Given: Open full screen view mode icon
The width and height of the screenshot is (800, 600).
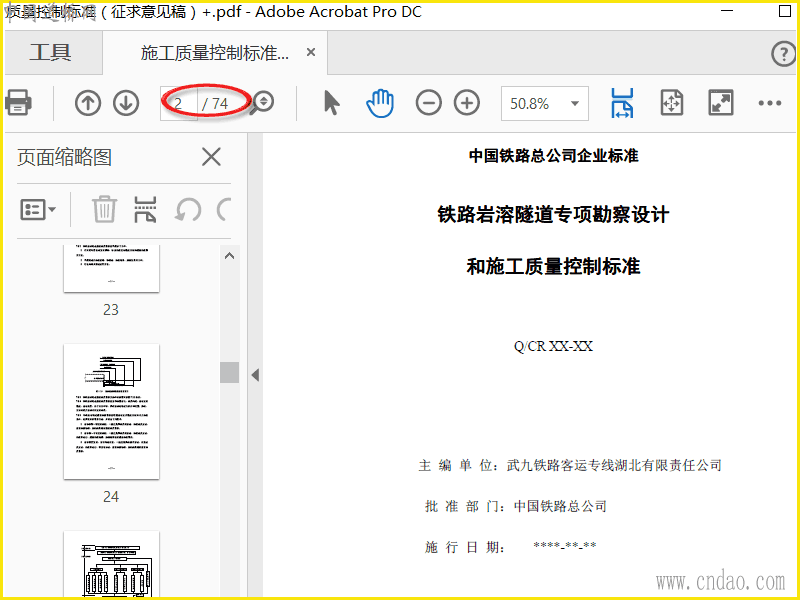Looking at the screenshot, I should click(721, 103).
